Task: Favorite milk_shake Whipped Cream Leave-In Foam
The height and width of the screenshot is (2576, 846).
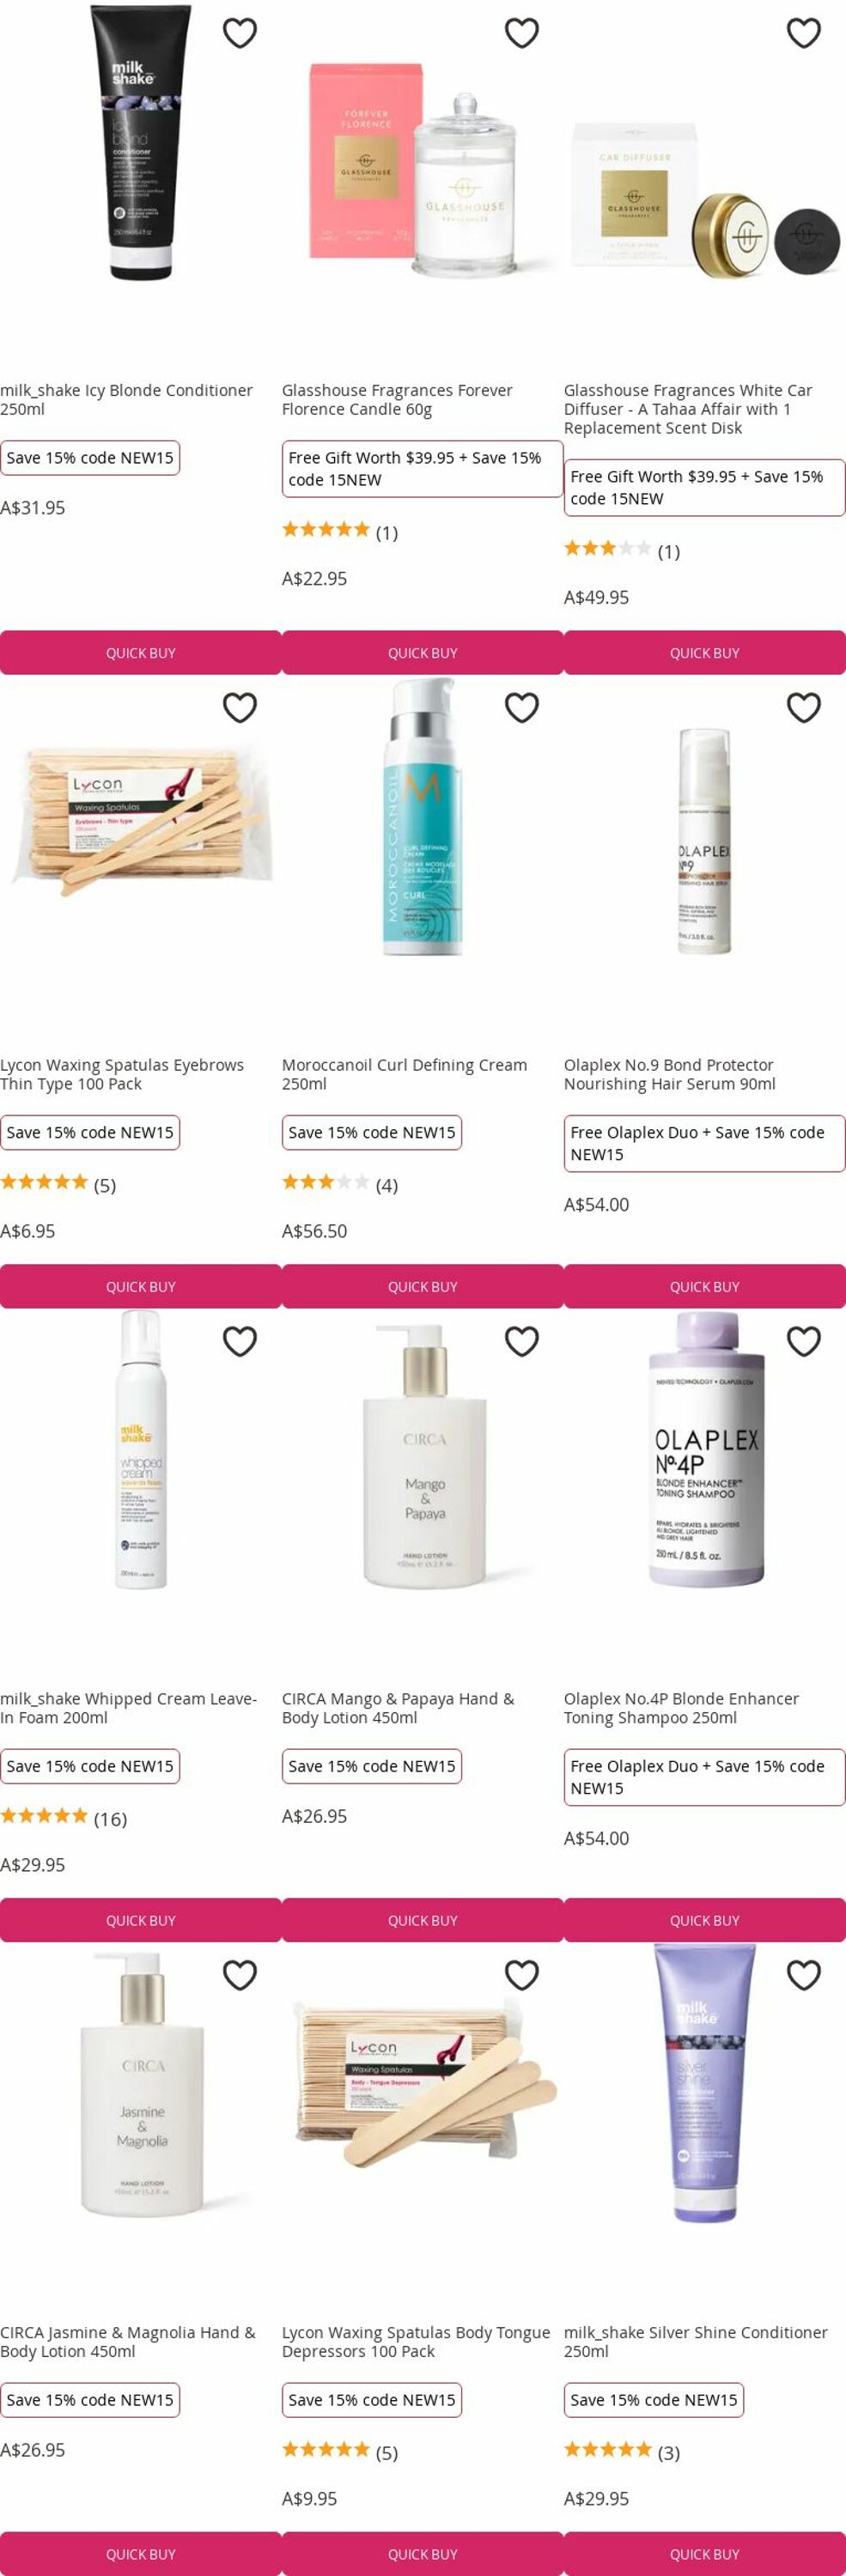Action: coord(240,1341)
